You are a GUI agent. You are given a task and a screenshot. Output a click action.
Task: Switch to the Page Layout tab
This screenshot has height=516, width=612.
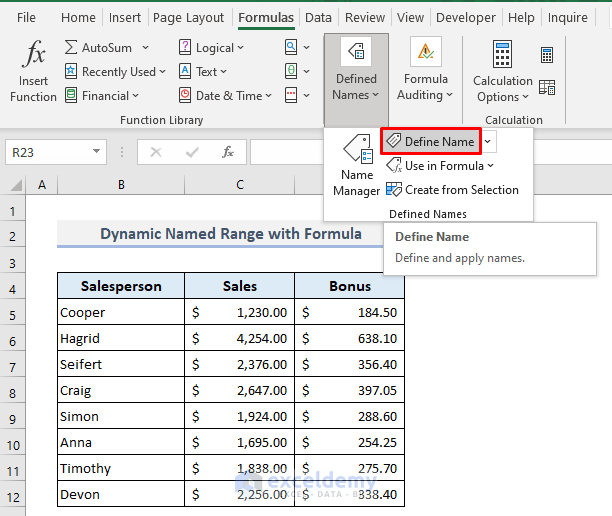coord(188,18)
